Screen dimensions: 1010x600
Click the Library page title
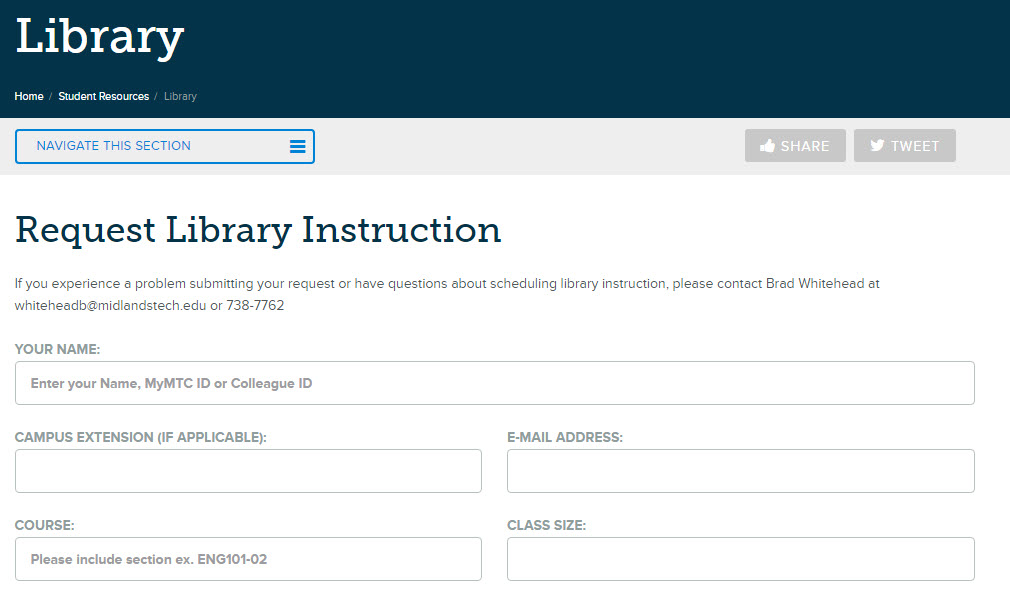click(99, 37)
